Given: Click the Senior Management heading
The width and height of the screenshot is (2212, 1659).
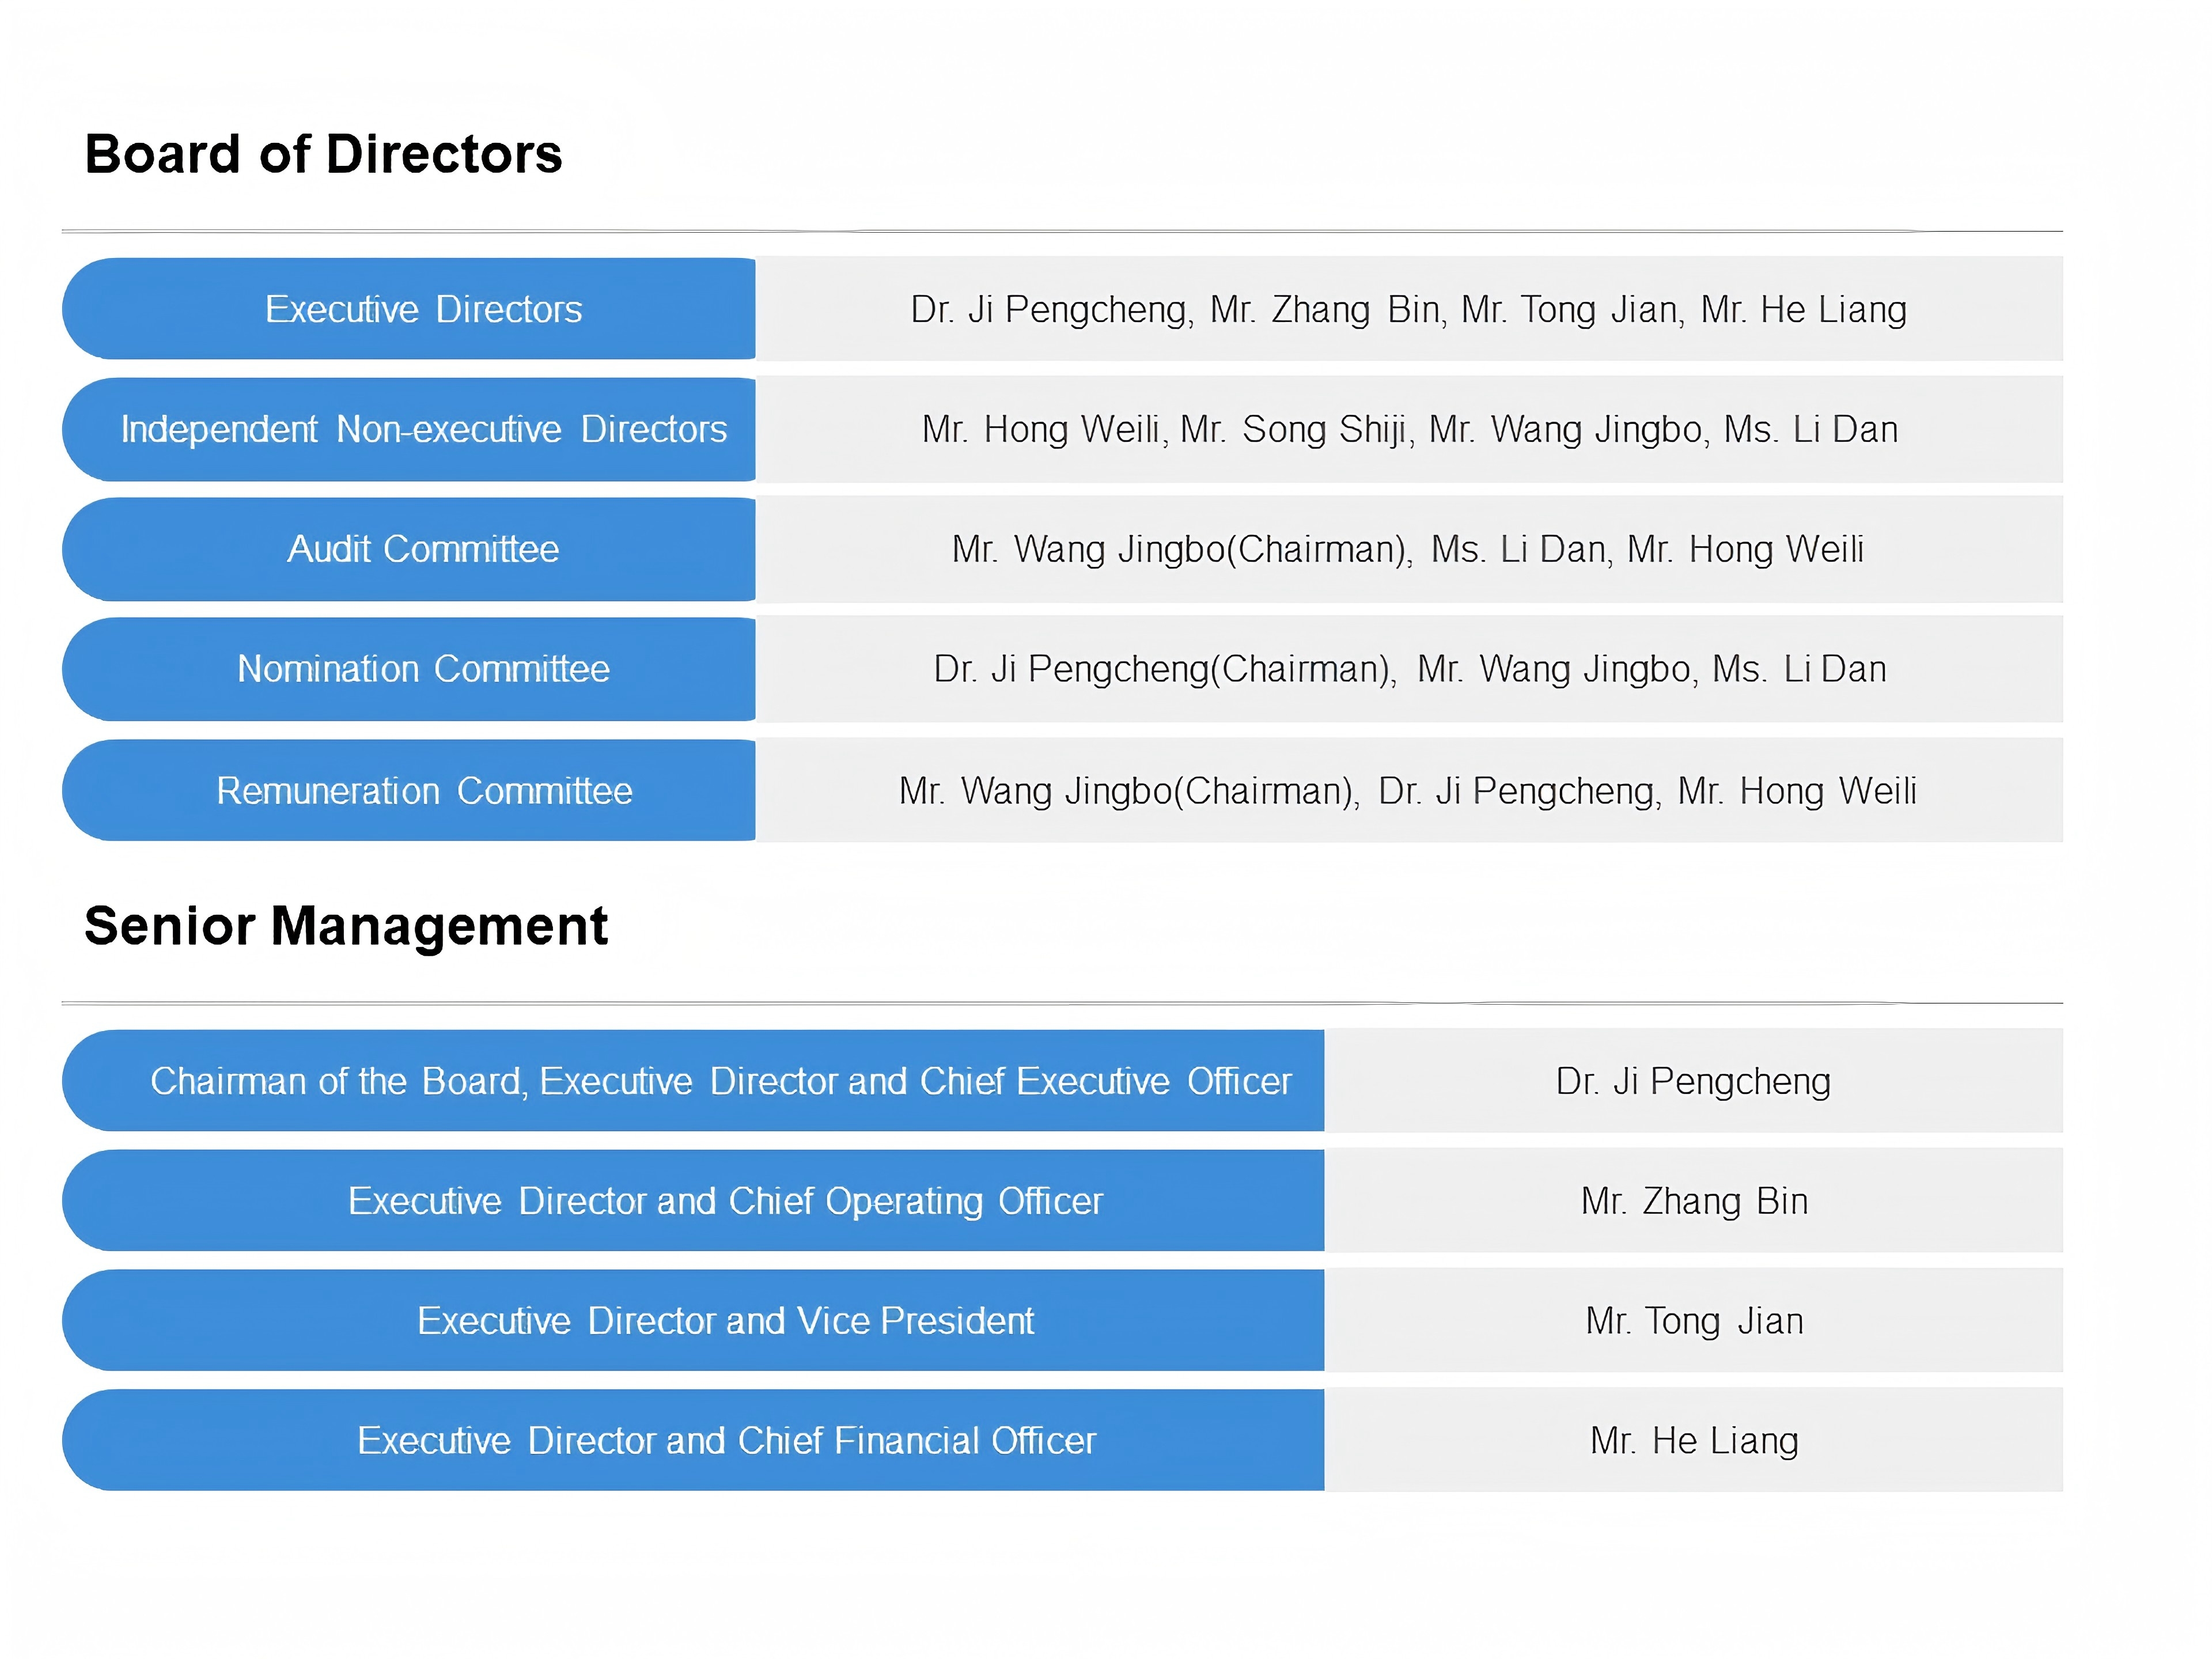Looking at the screenshot, I should coord(346,925).
